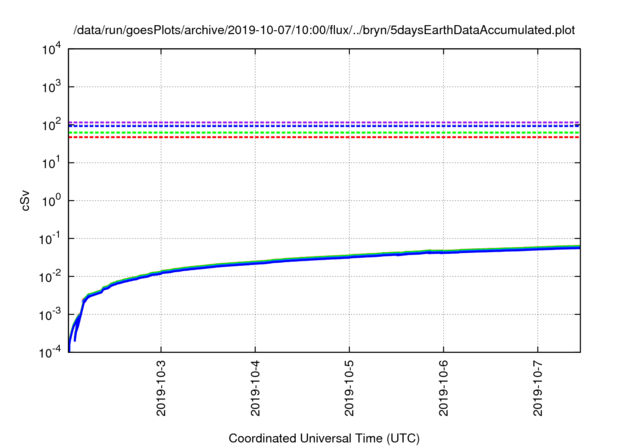Click the 10^2 y-axis tick label

[x=51, y=124]
